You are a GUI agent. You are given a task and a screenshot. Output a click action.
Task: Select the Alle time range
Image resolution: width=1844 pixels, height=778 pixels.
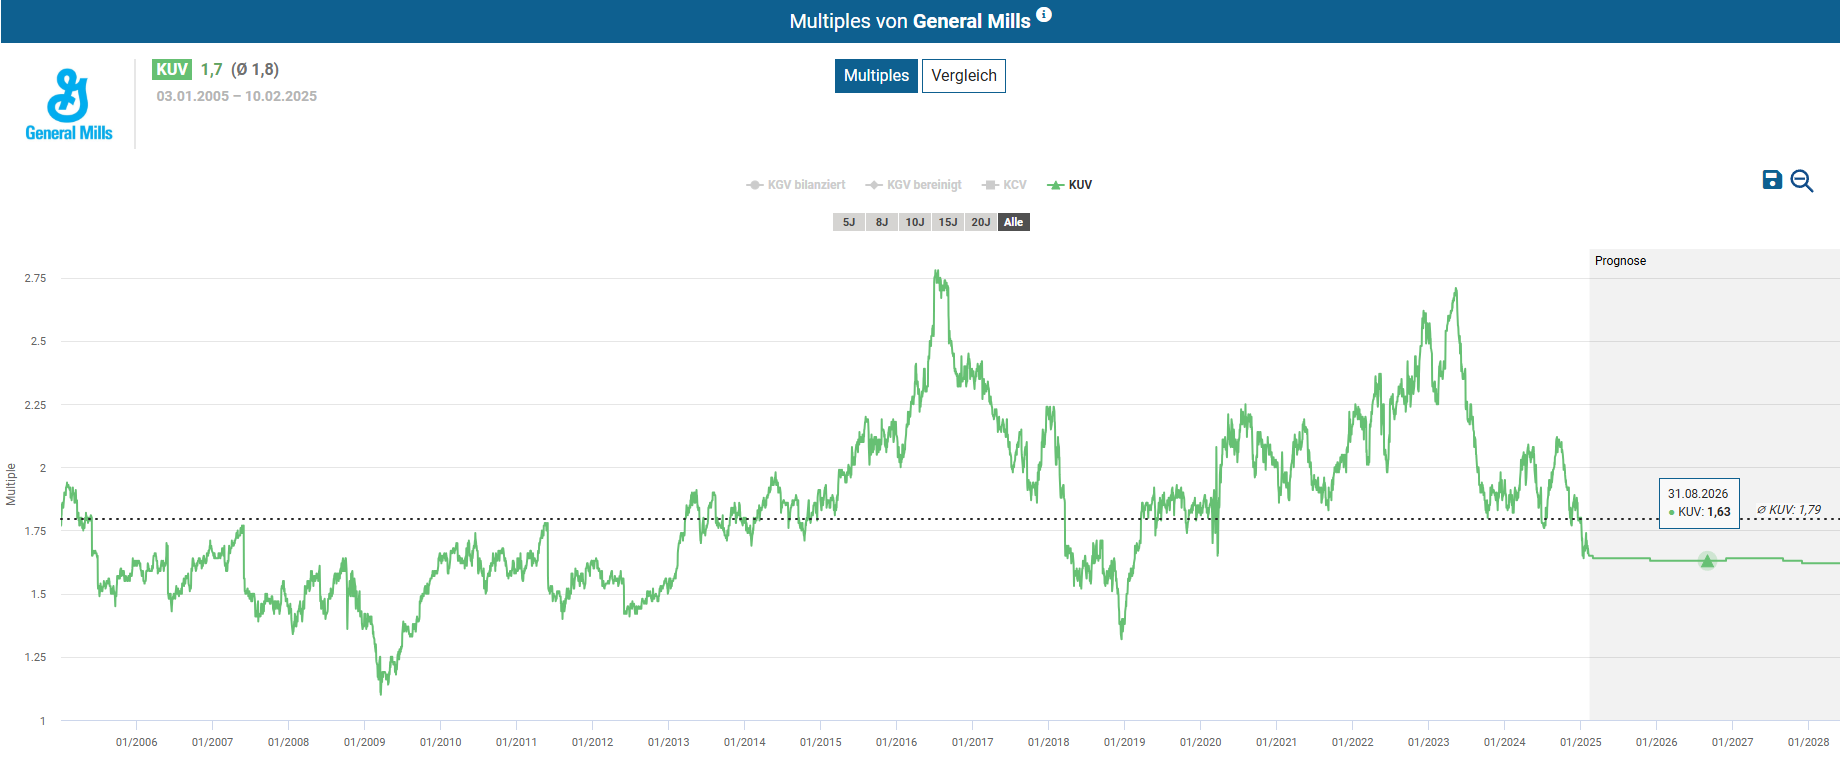coord(1013,222)
